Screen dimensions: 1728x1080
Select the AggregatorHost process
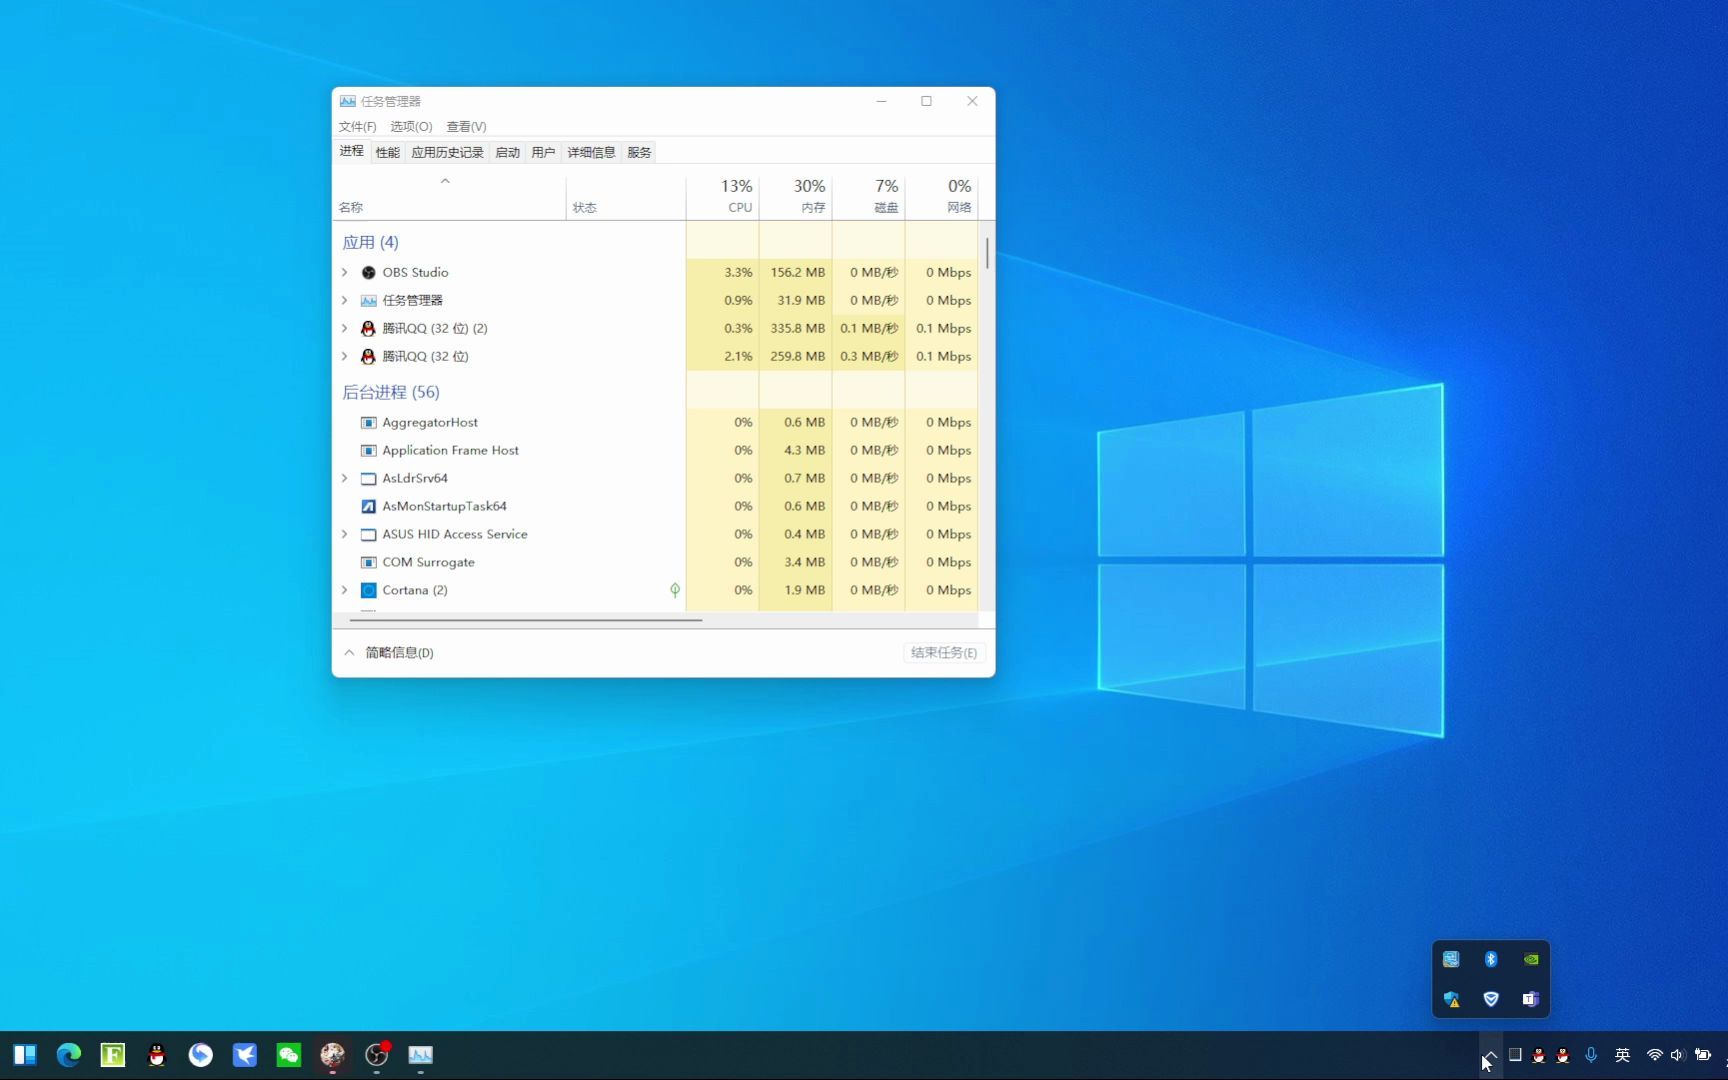pyautogui.click(x=655, y=422)
